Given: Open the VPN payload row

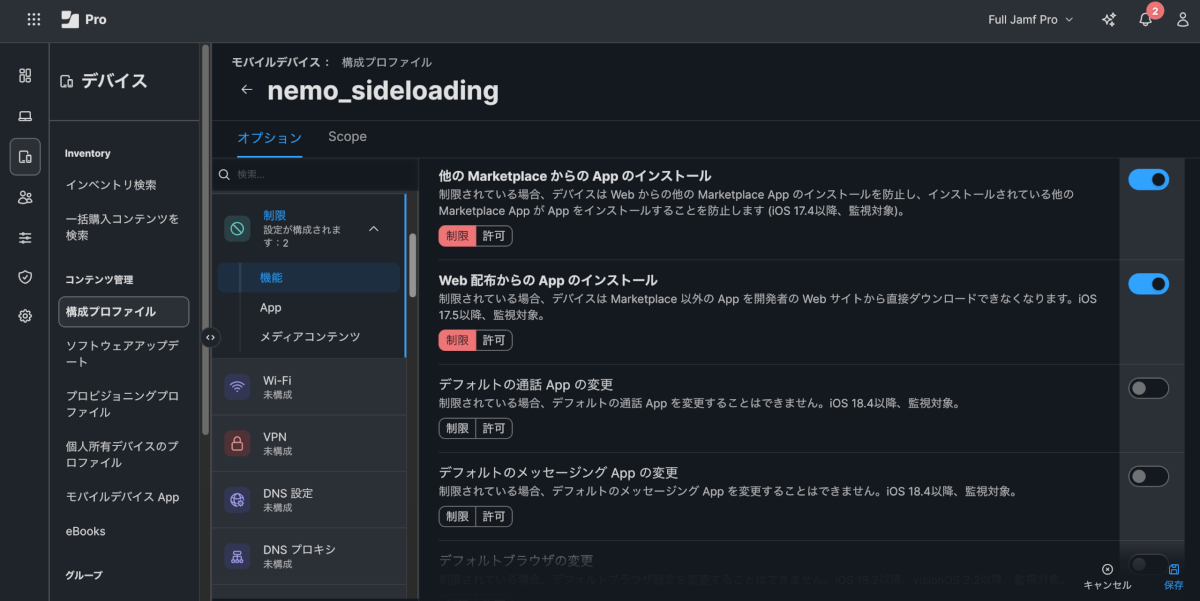Looking at the screenshot, I should click(309, 443).
